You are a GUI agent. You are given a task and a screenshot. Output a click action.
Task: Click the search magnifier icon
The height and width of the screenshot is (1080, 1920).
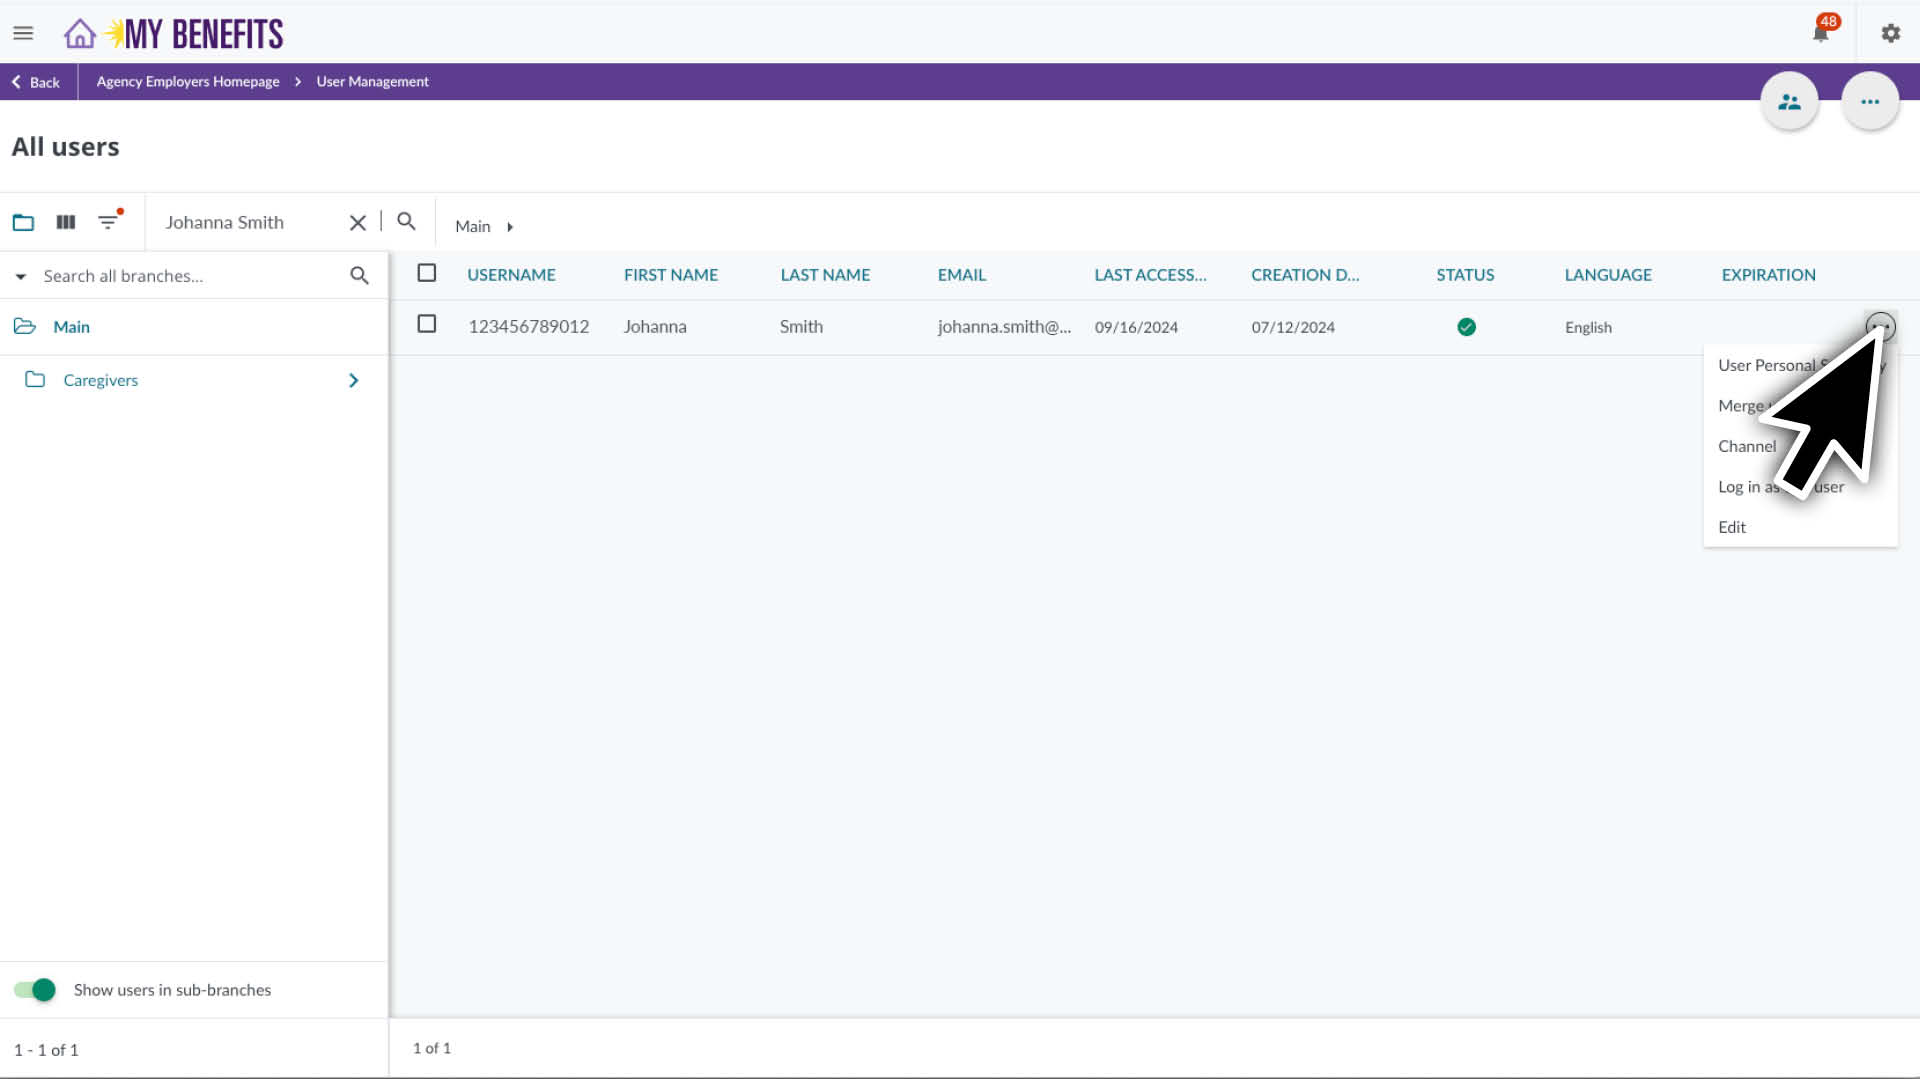pos(405,221)
